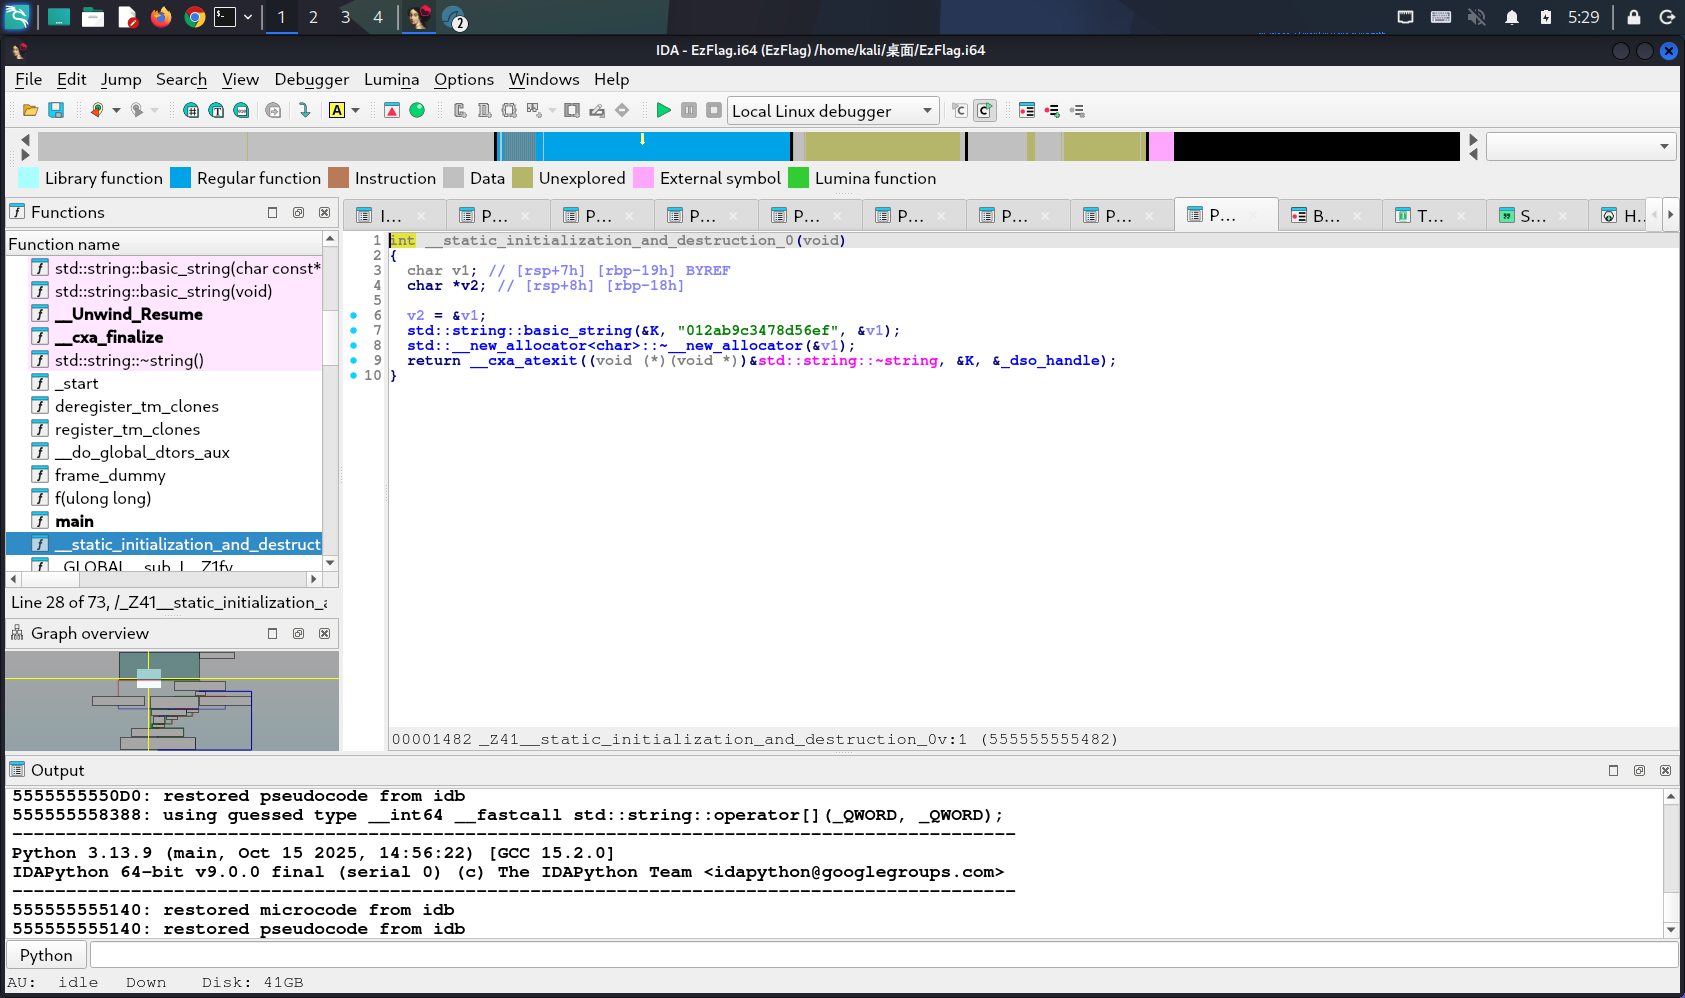Click the pause process button
Viewport: 1685px width, 998px height.
tap(689, 110)
